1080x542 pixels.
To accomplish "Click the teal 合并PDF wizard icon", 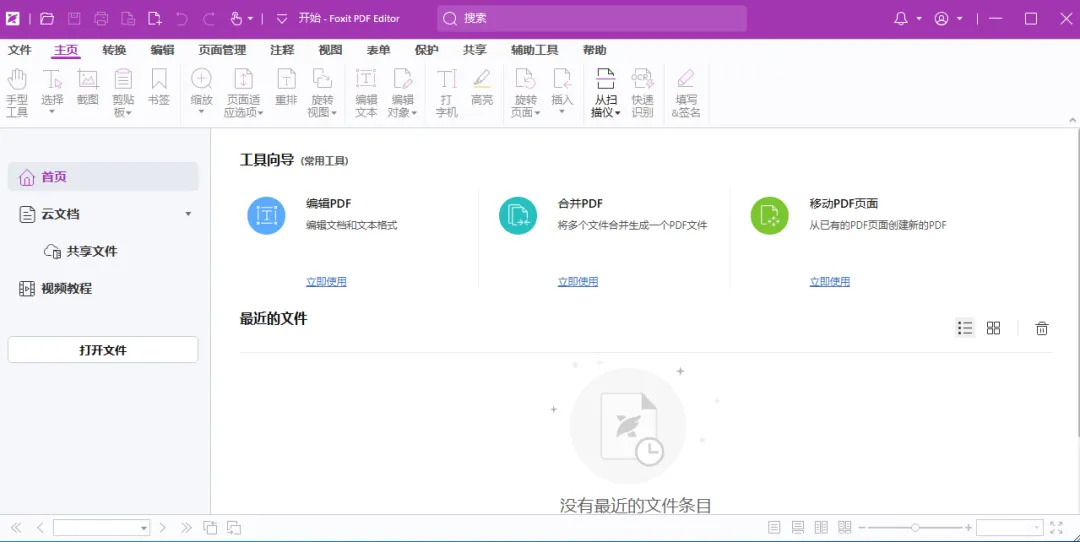I will point(518,216).
